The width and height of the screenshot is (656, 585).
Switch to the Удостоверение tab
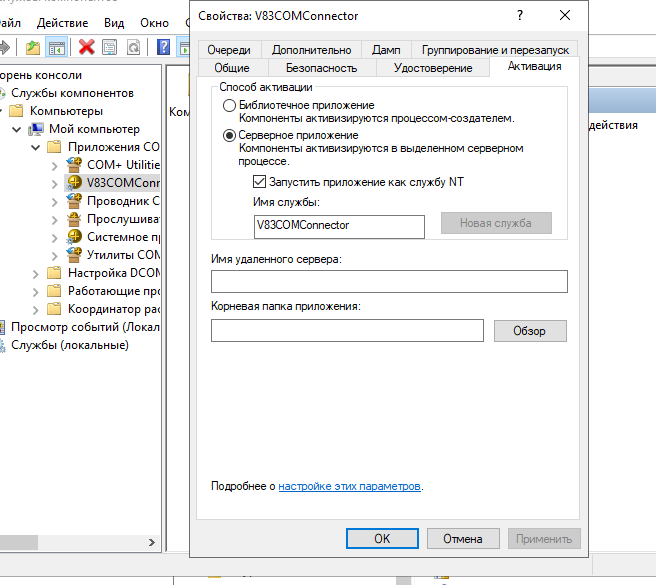pyautogui.click(x=433, y=68)
